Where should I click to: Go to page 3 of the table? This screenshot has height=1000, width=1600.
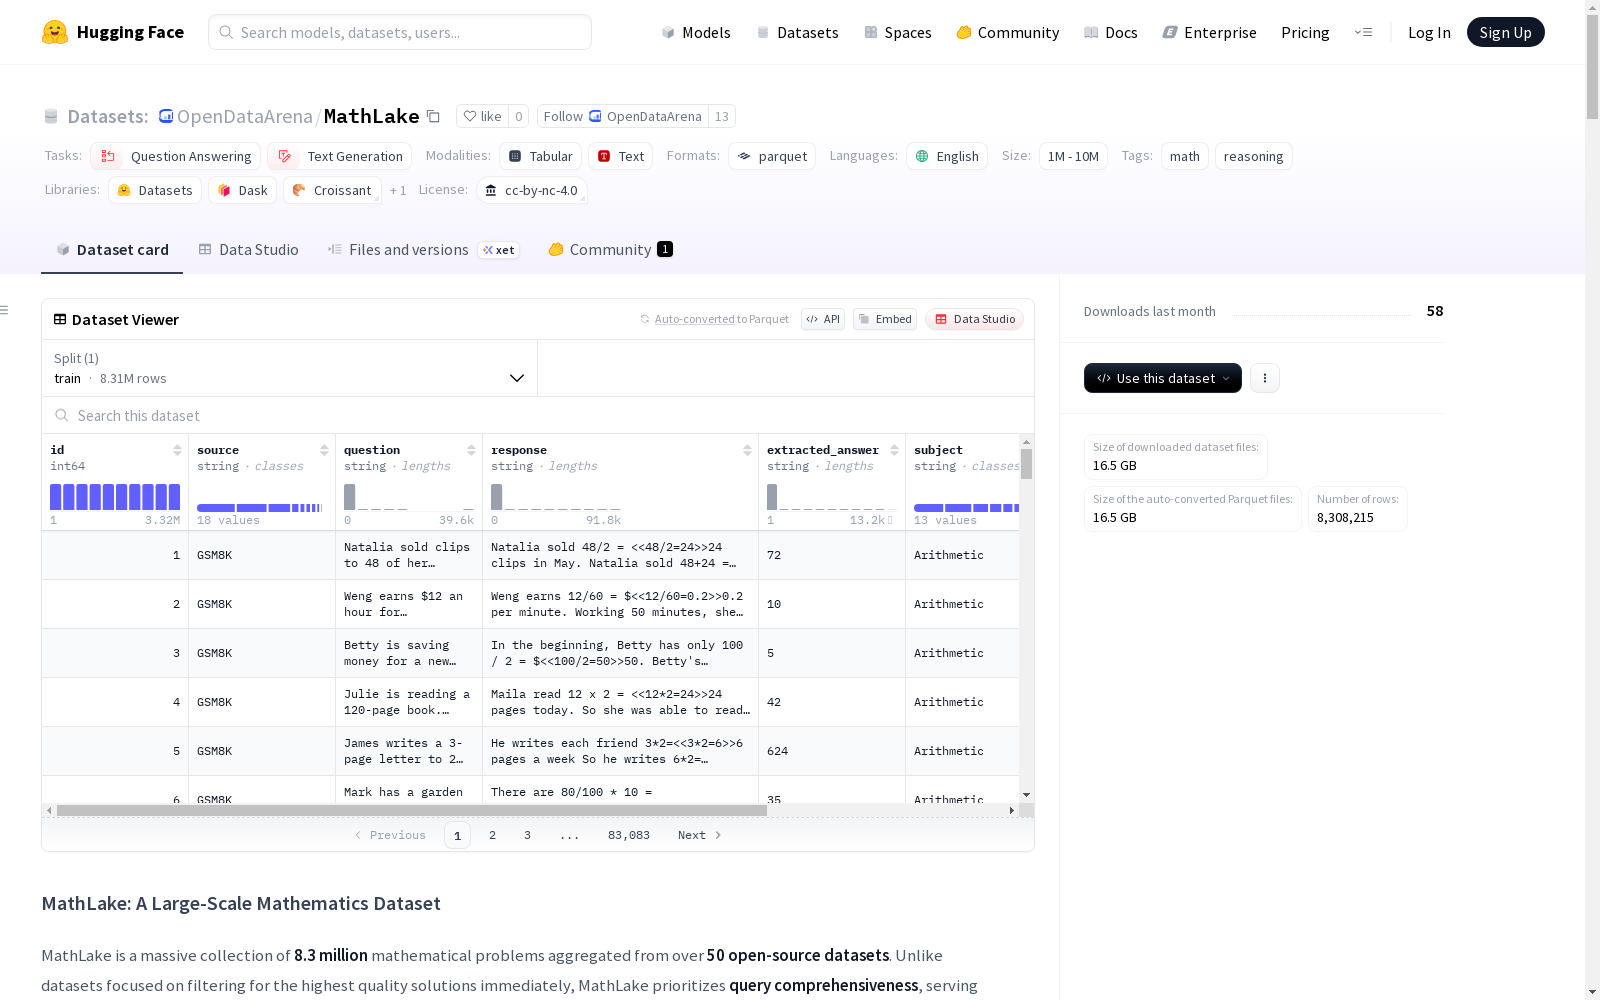527,835
